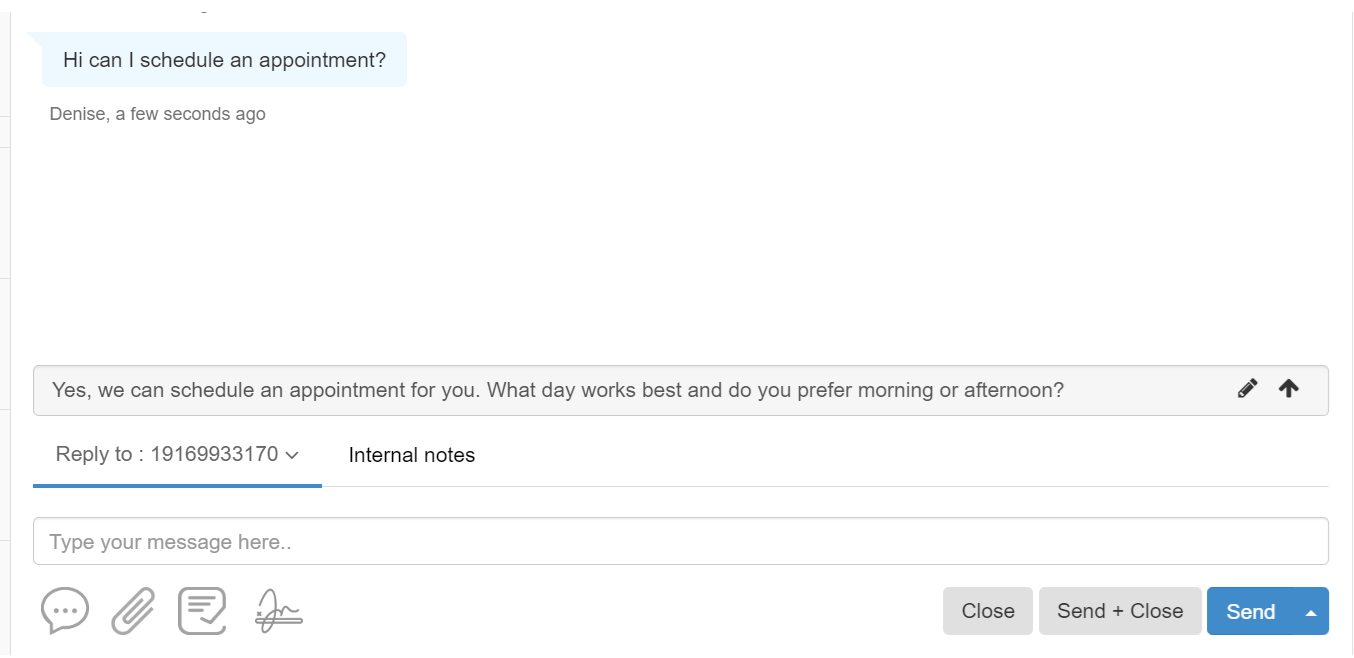Click the 19169933170 phone number
Screen dimensions: 1354x658
pyautogui.click(x=214, y=455)
